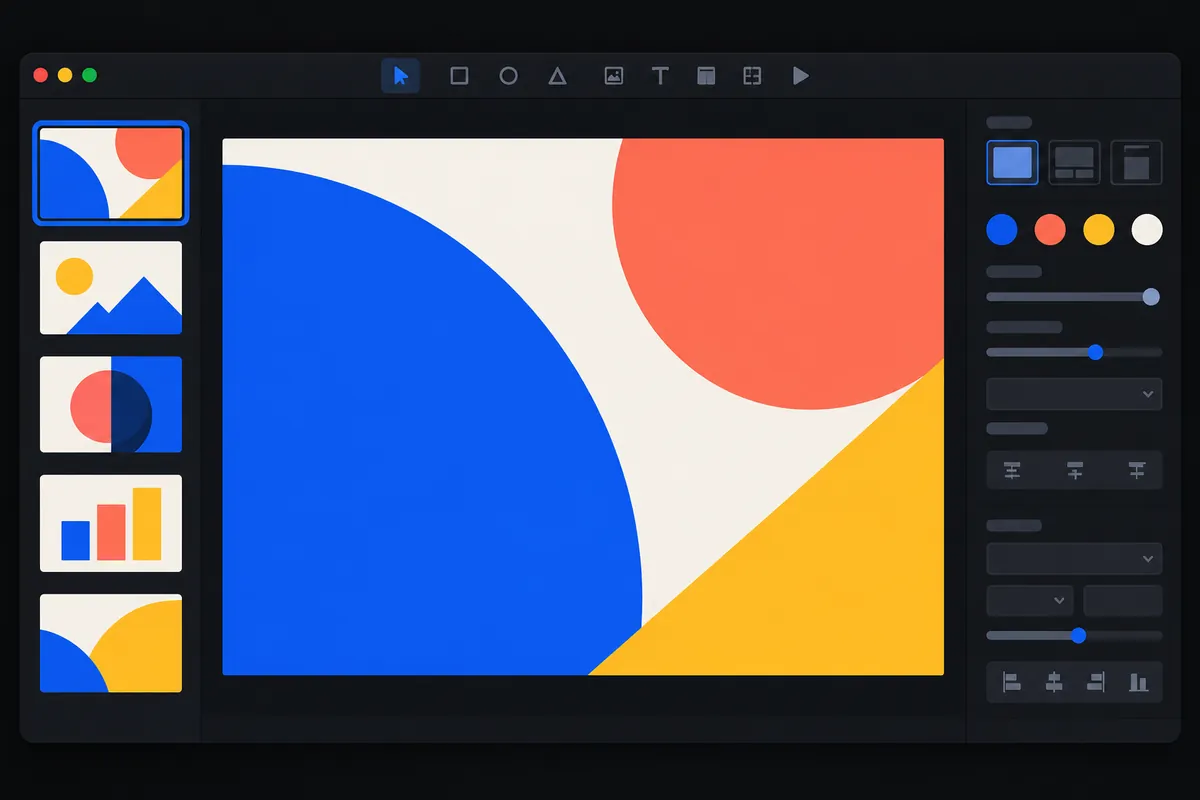Open the small dropdown beside the empty field
The height and width of the screenshot is (800, 1200).
(1030, 600)
